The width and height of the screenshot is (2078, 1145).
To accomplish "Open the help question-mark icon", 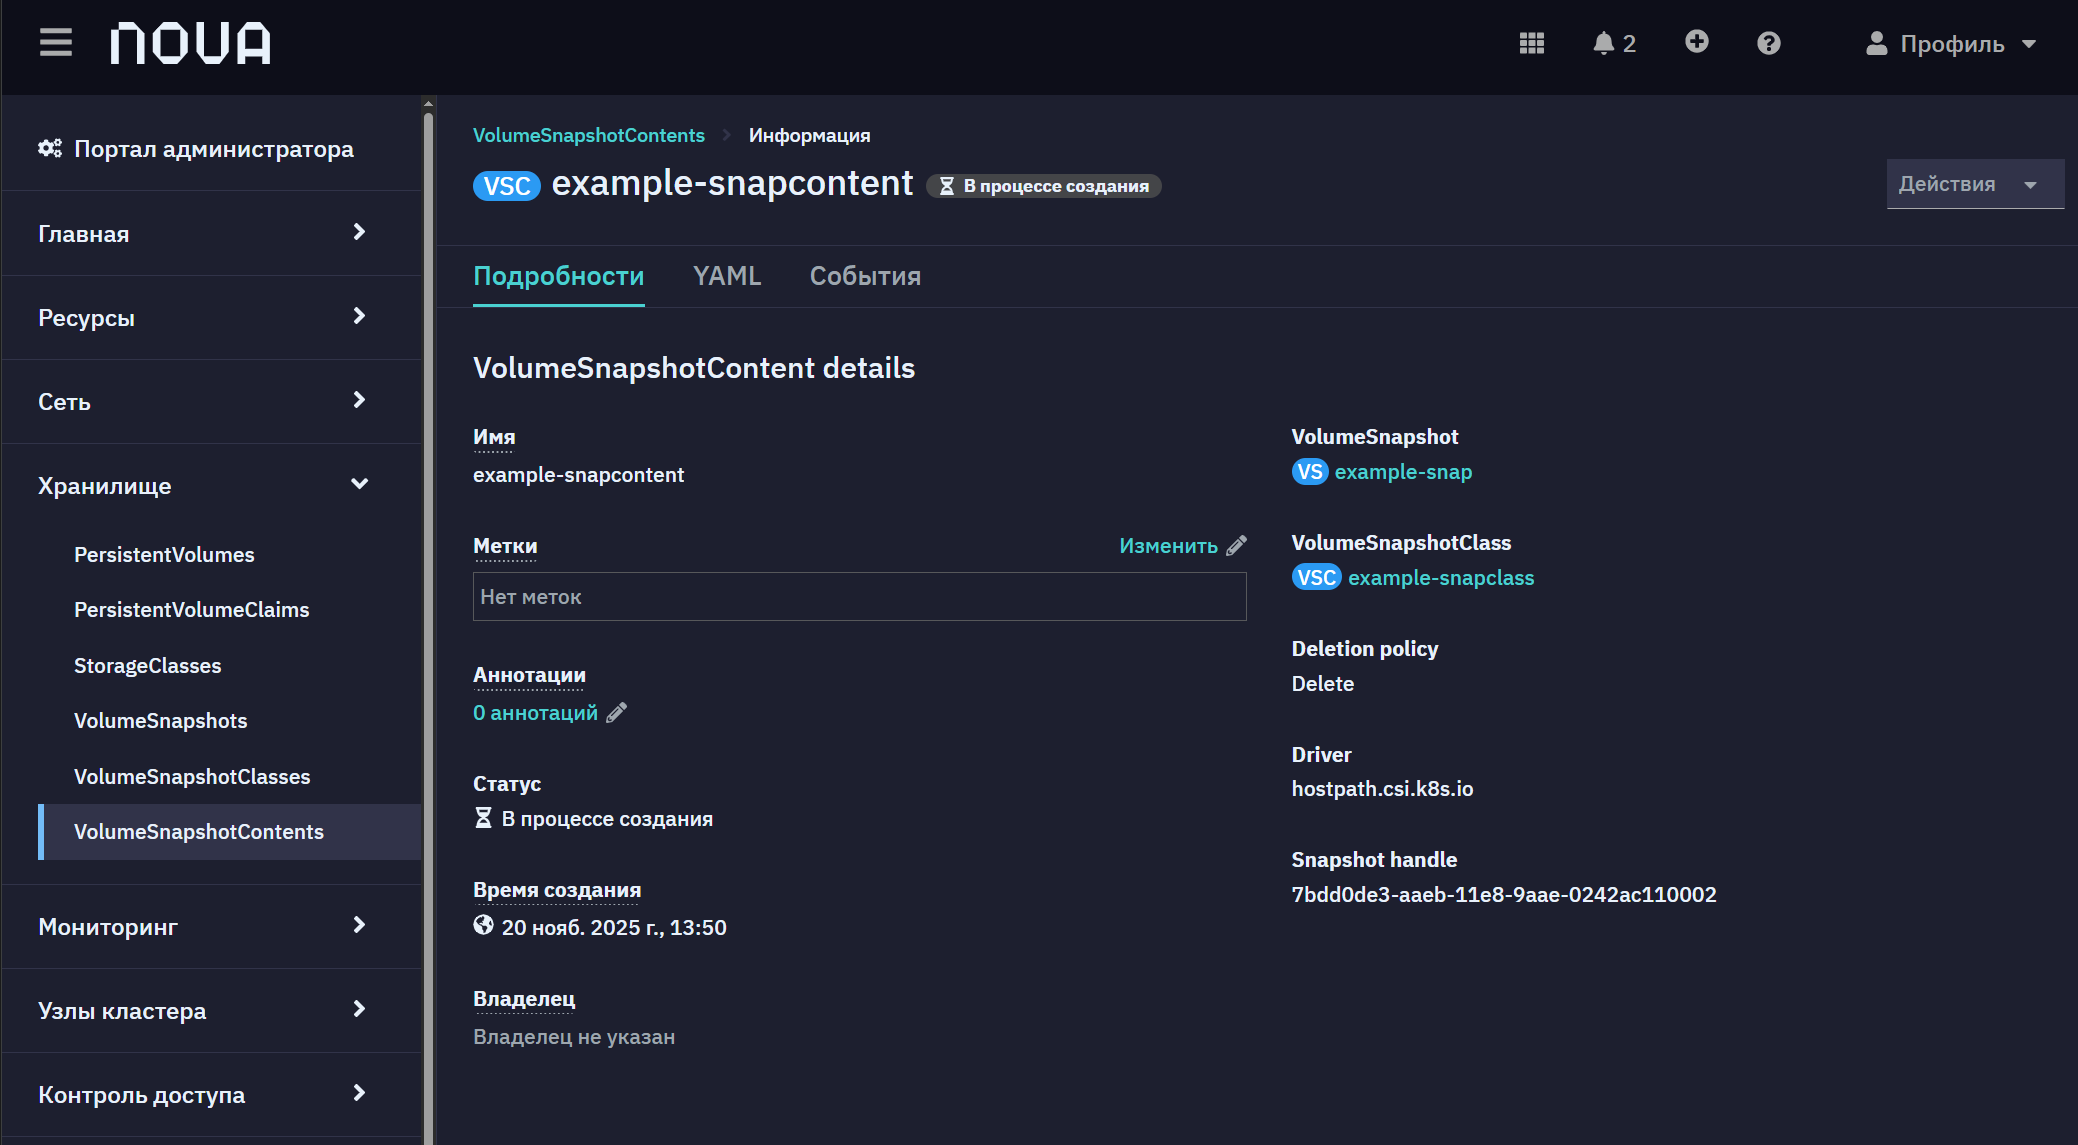I will pos(1768,43).
